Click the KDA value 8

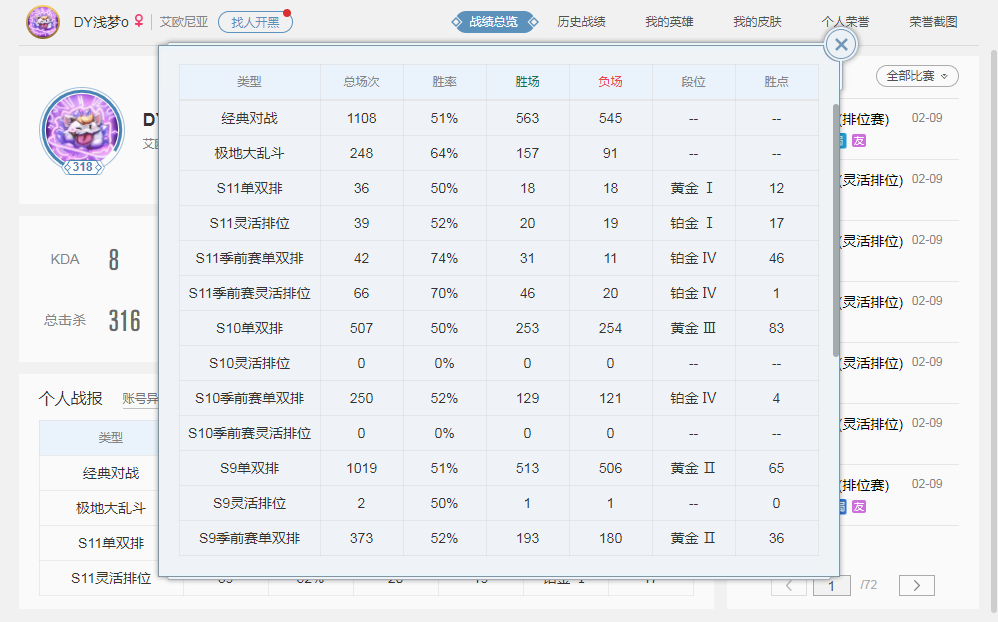click(x=113, y=260)
